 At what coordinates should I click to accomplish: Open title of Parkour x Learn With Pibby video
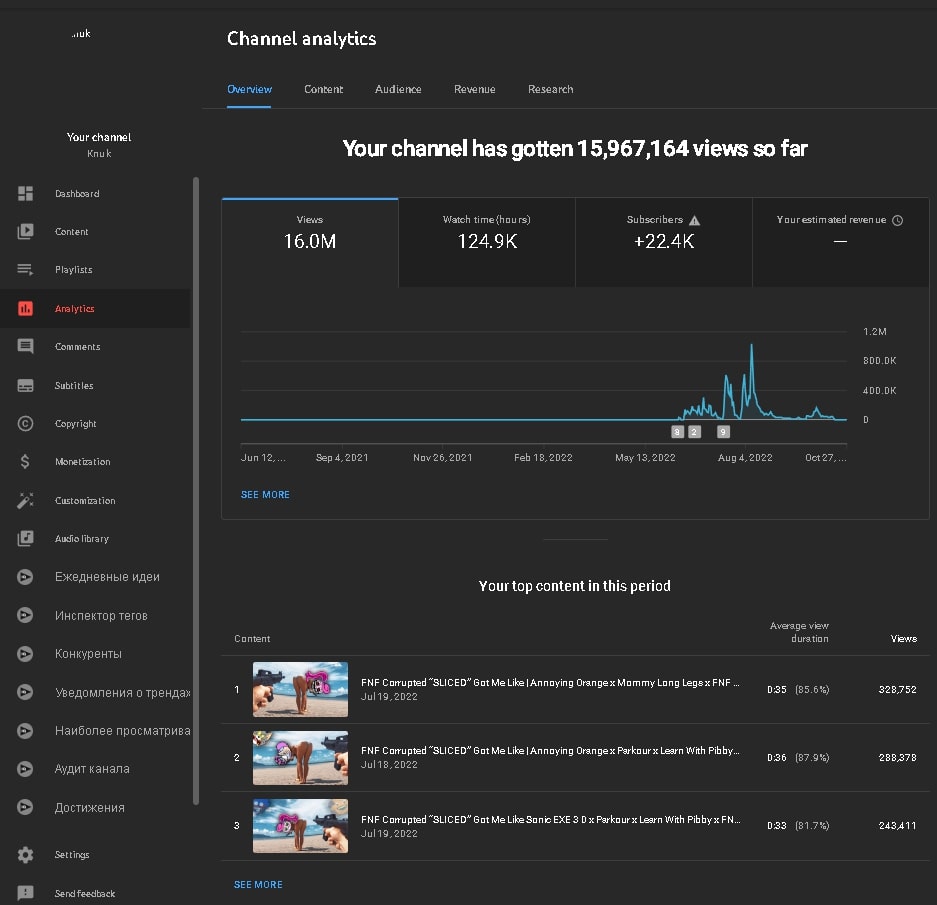(x=550, y=751)
